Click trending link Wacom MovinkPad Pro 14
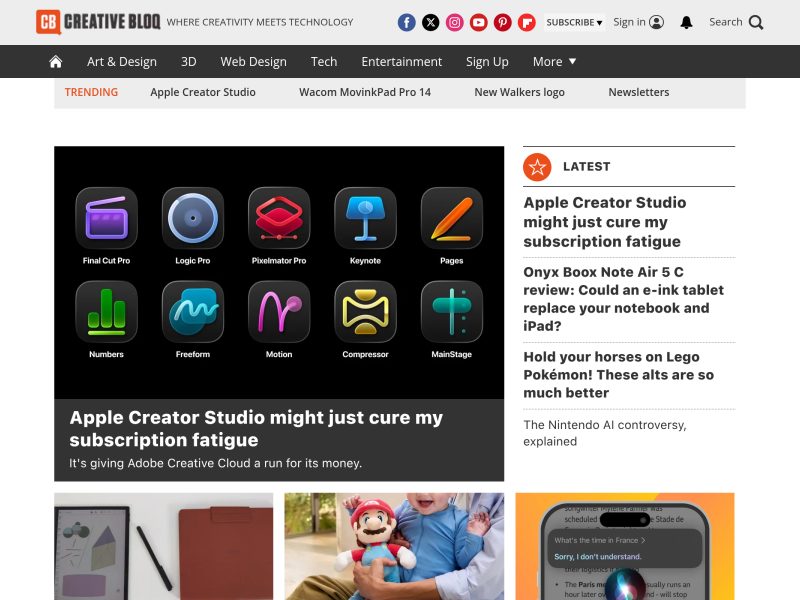This screenshot has height=600, width=800. tap(365, 92)
